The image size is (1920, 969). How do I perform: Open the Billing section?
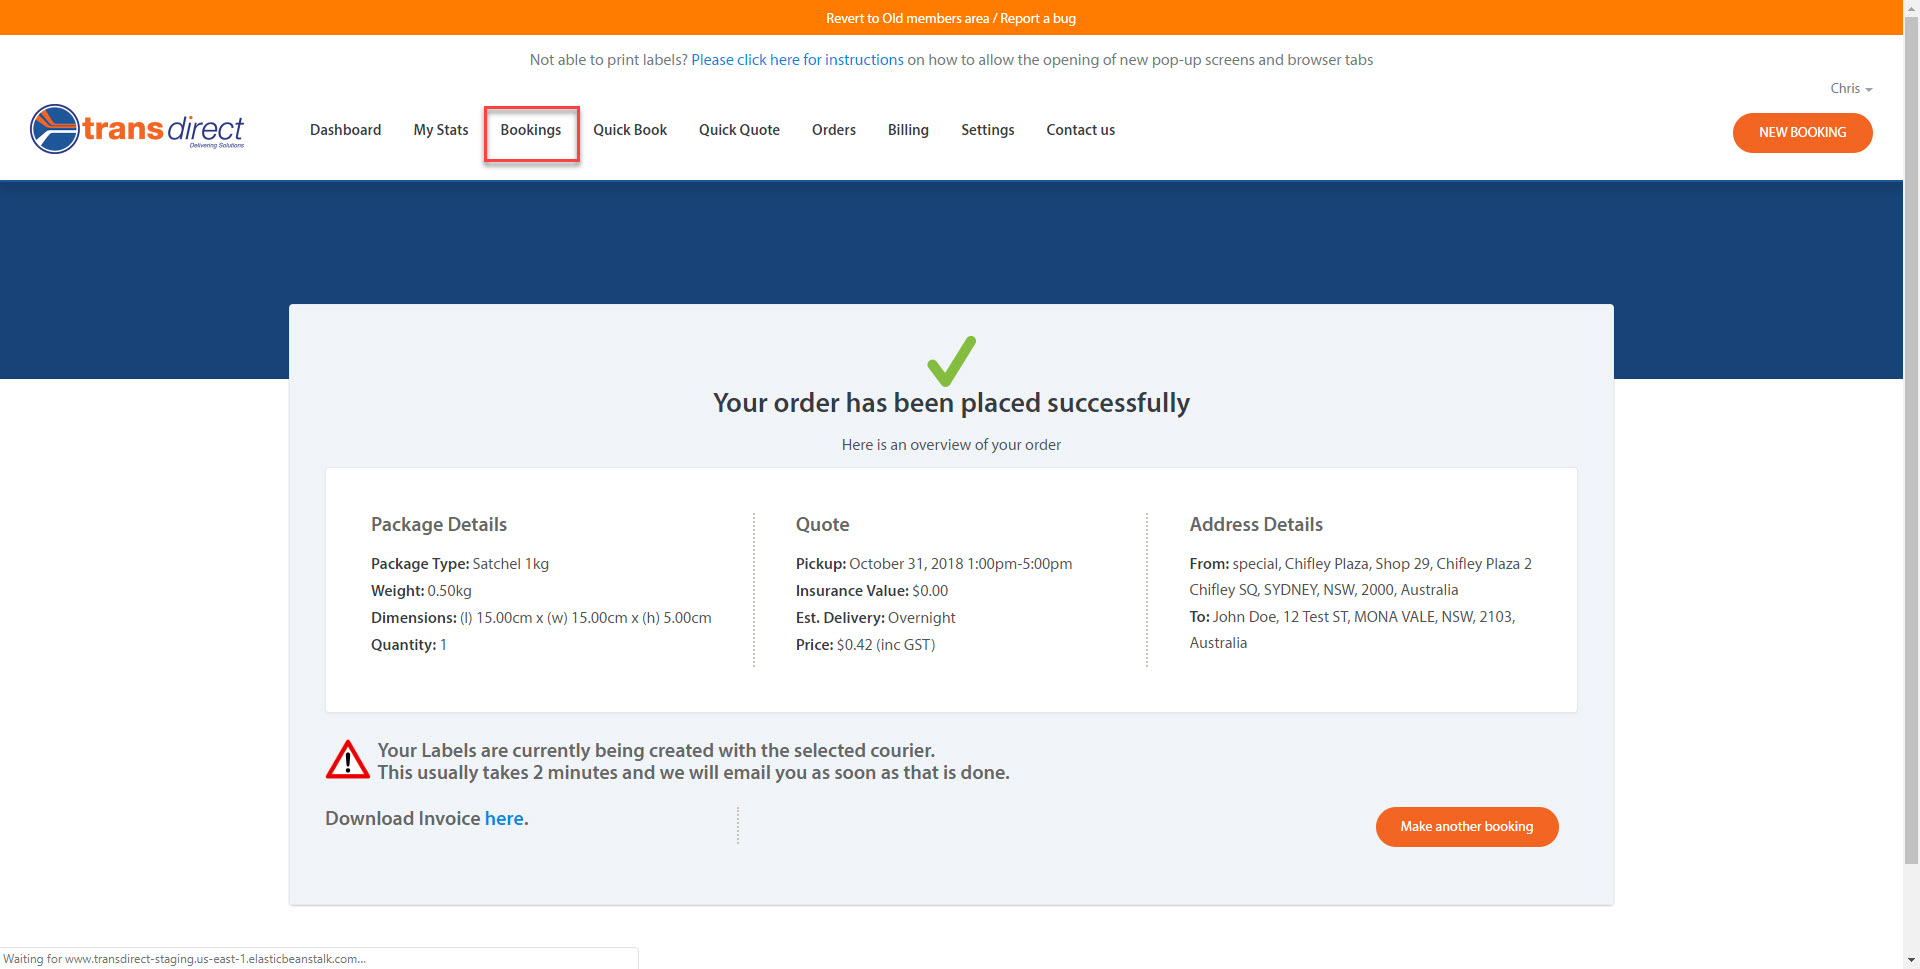[x=908, y=130]
